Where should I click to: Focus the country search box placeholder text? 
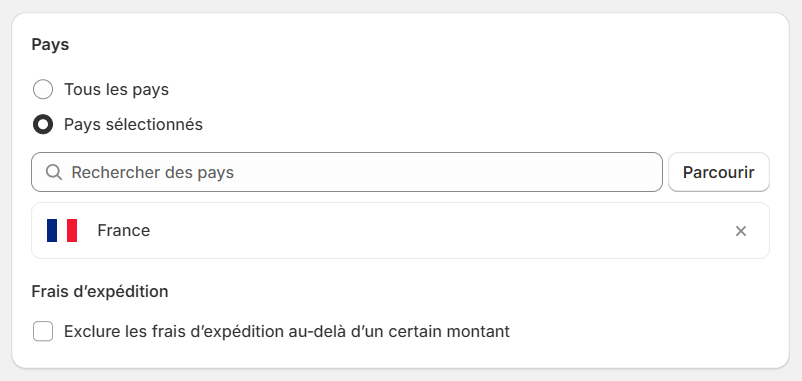pos(152,172)
